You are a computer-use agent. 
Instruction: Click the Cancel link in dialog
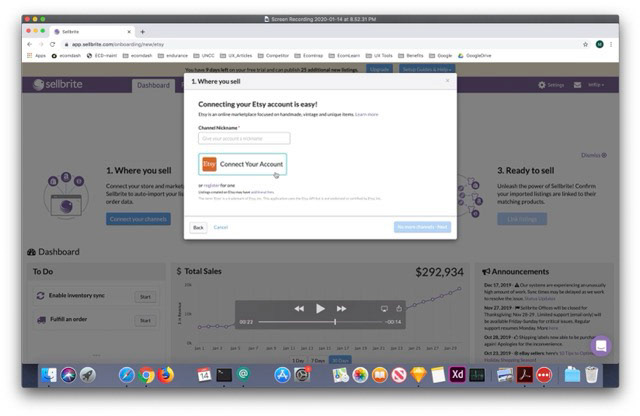coord(220,227)
